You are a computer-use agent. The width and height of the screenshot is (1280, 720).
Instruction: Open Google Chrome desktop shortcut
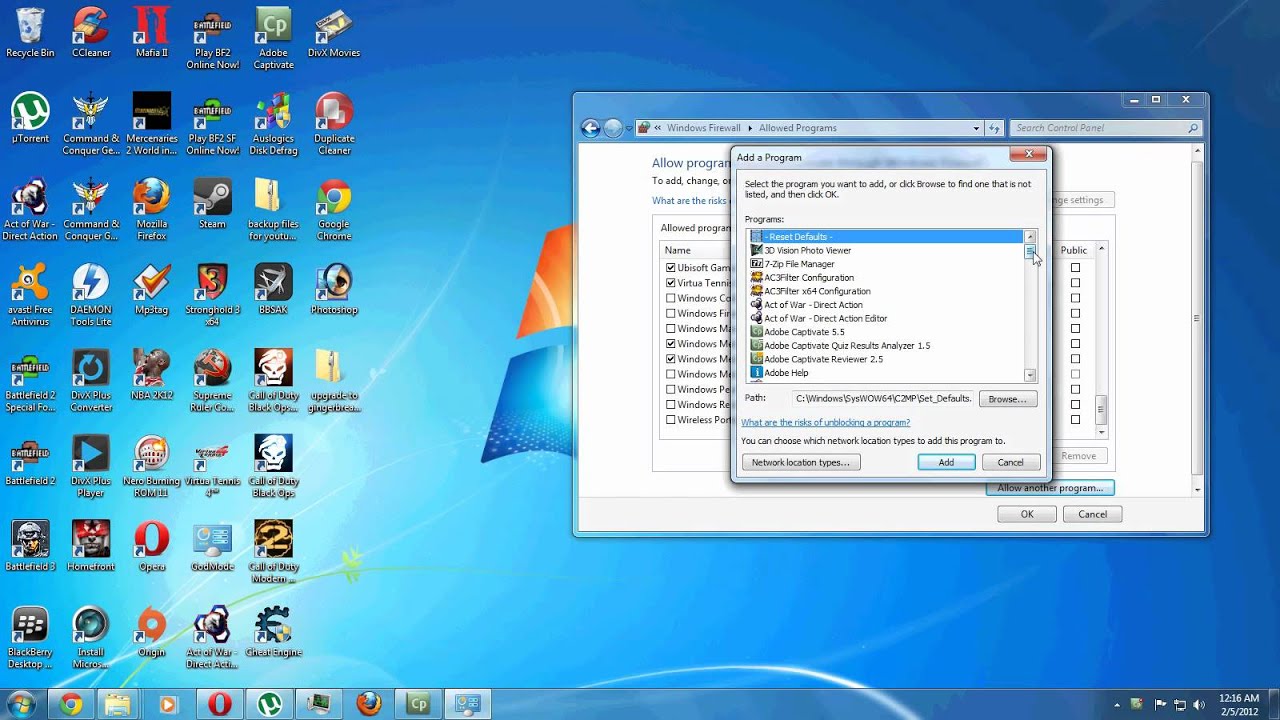pos(334,209)
